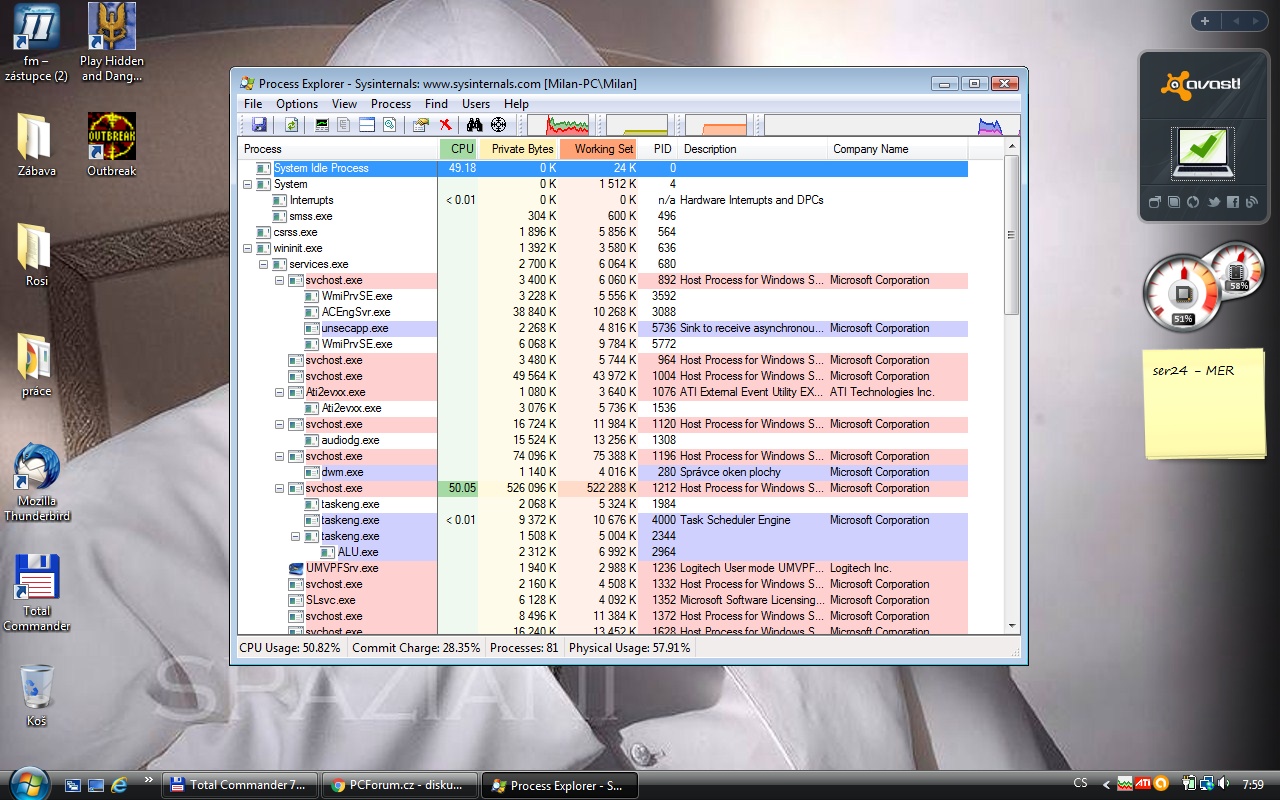Click the crosshair Find Window's Process icon
This screenshot has width=1280, height=800.
point(498,125)
